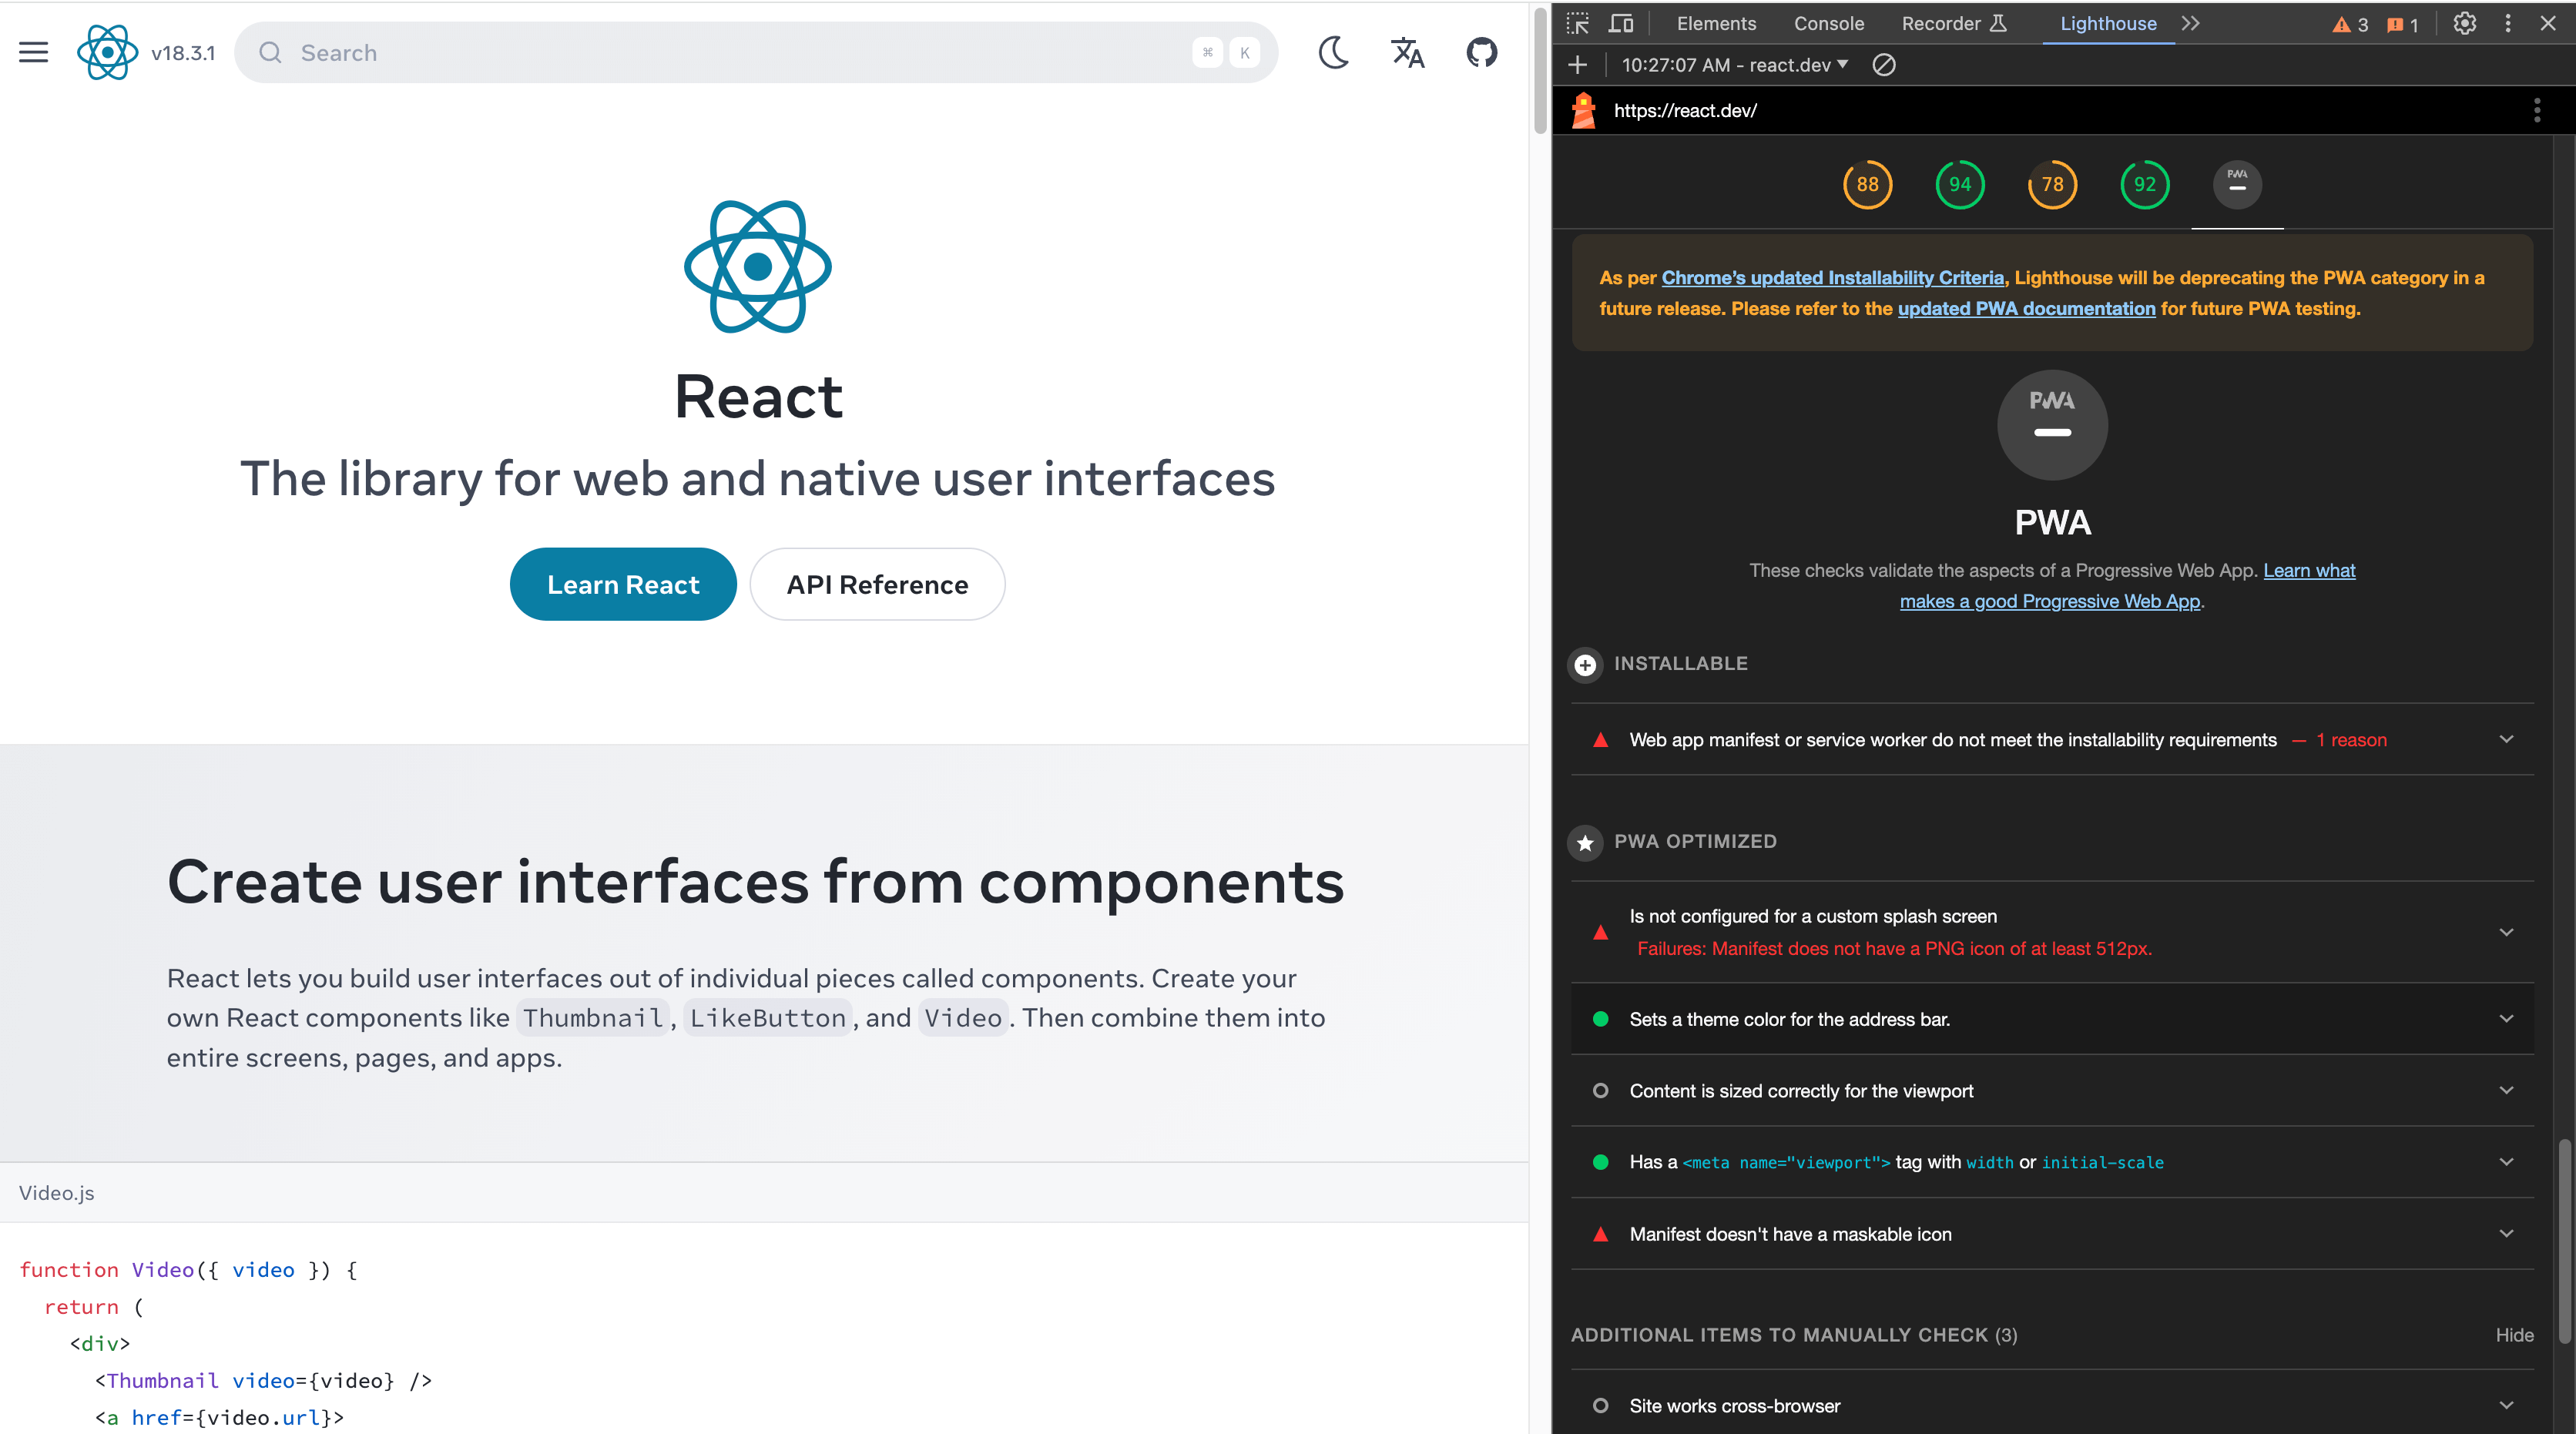
Task: Expand Content is sized correctly audit
Action: click(x=2053, y=1091)
